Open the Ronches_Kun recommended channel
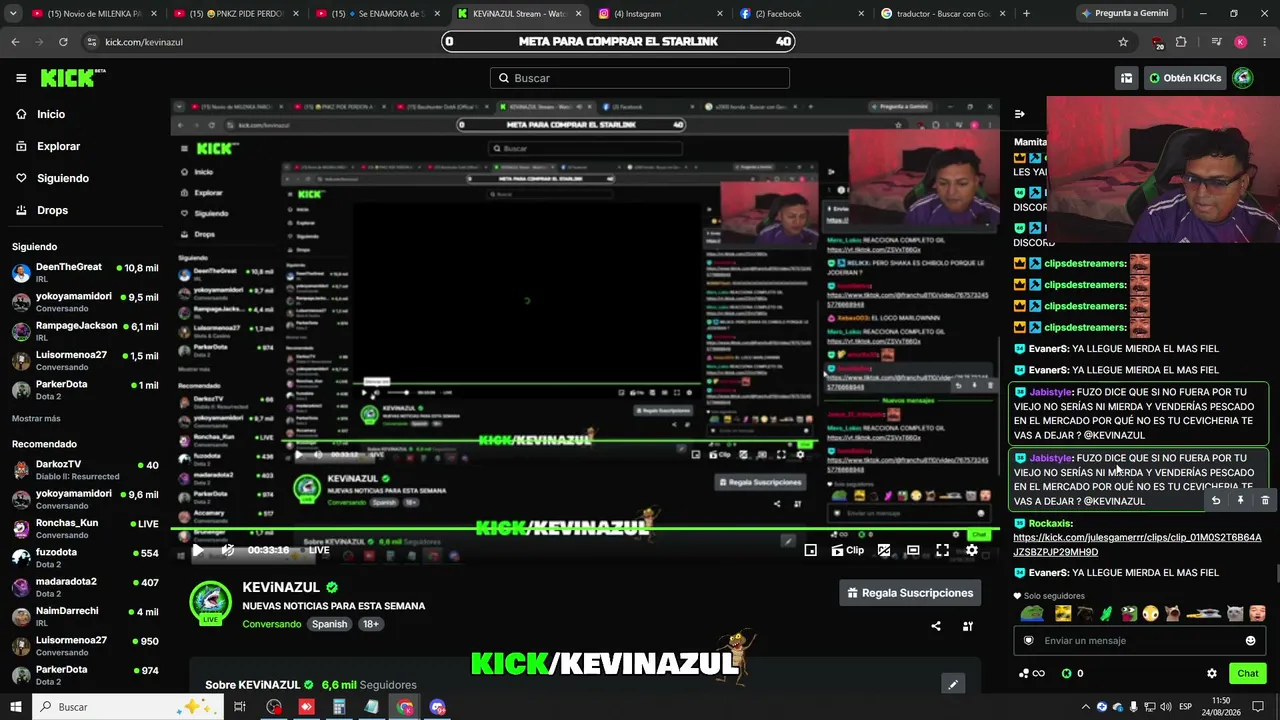Screen dimensions: 1280x720 (85, 528)
